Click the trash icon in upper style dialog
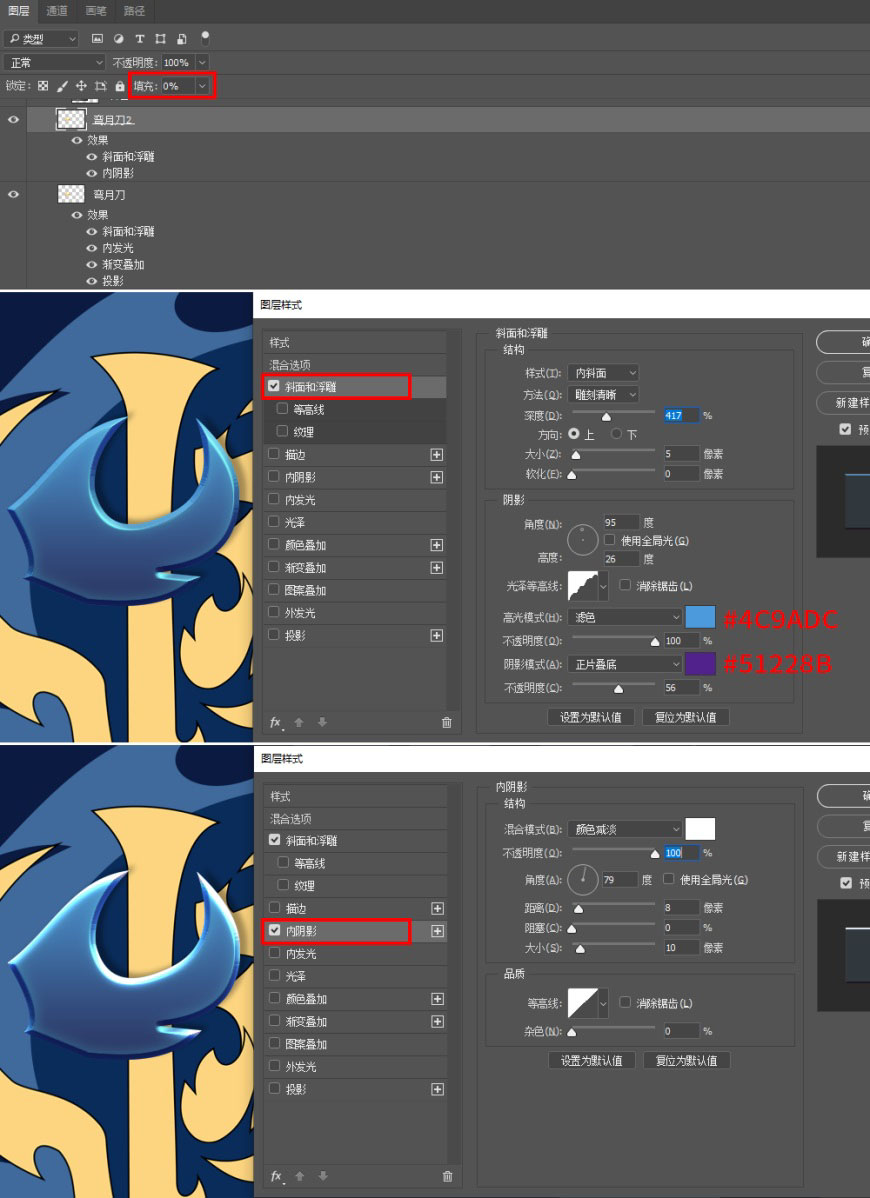The width and height of the screenshot is (870, 1198). click(x=447, y=723)
